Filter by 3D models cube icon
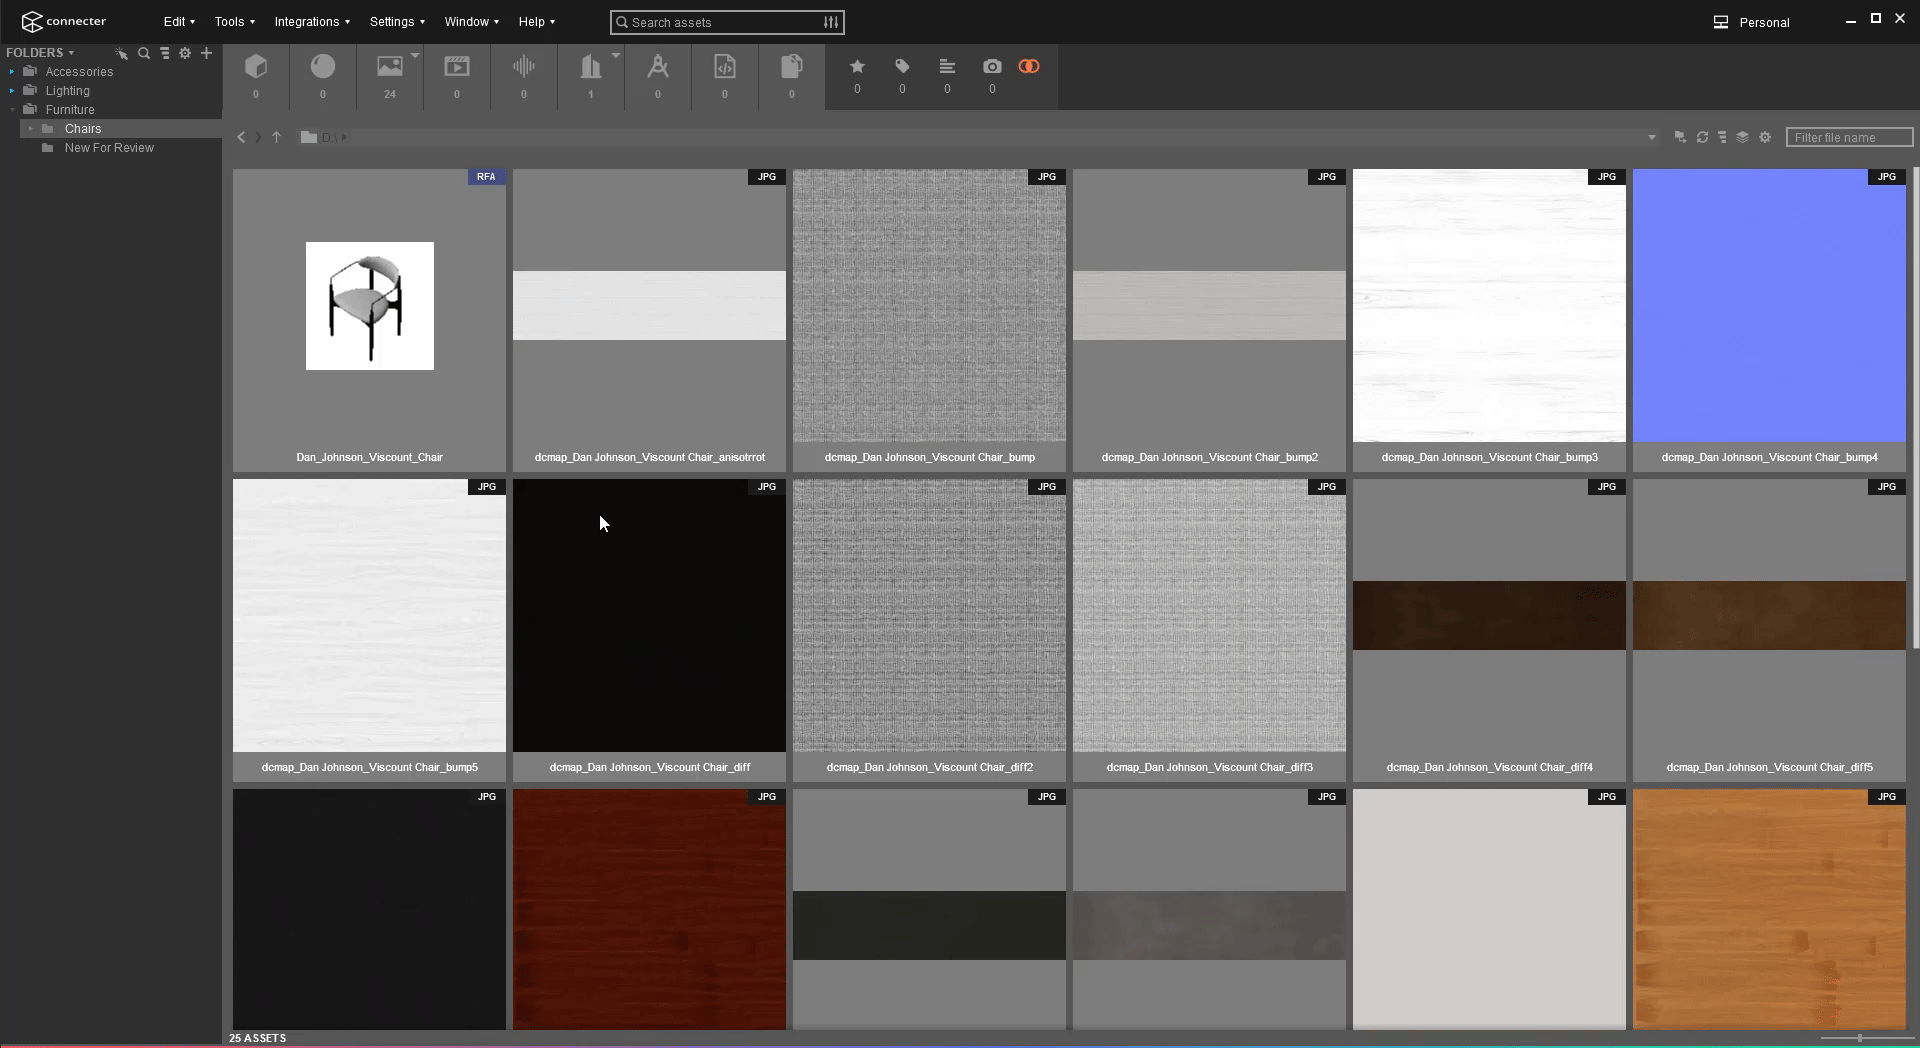This screenshot has width=1920, height=1048. coord(256,67)
